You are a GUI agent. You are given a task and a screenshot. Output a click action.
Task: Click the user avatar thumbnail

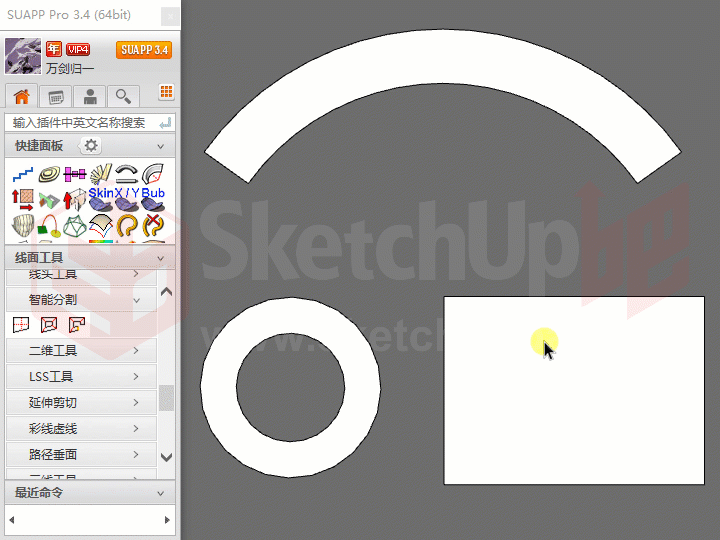[x=23, y=56]
